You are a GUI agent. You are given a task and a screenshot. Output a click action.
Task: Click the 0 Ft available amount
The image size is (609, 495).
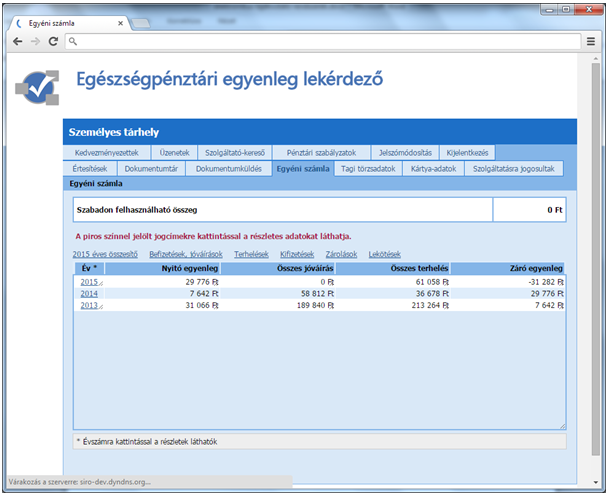coord(555,210)
